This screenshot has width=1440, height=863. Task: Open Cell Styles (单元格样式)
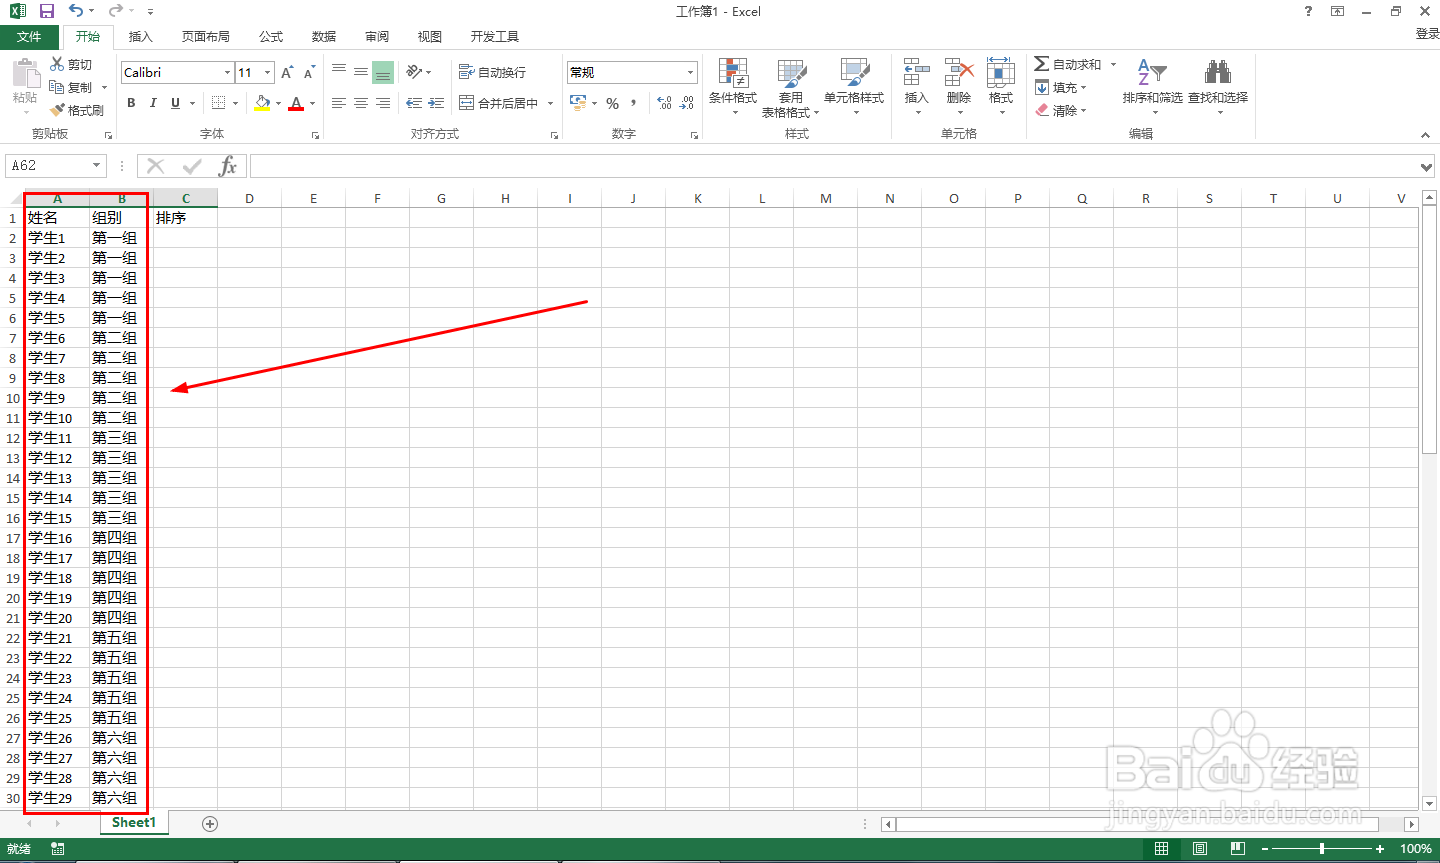pyautogui.click(x=854, y=86)
